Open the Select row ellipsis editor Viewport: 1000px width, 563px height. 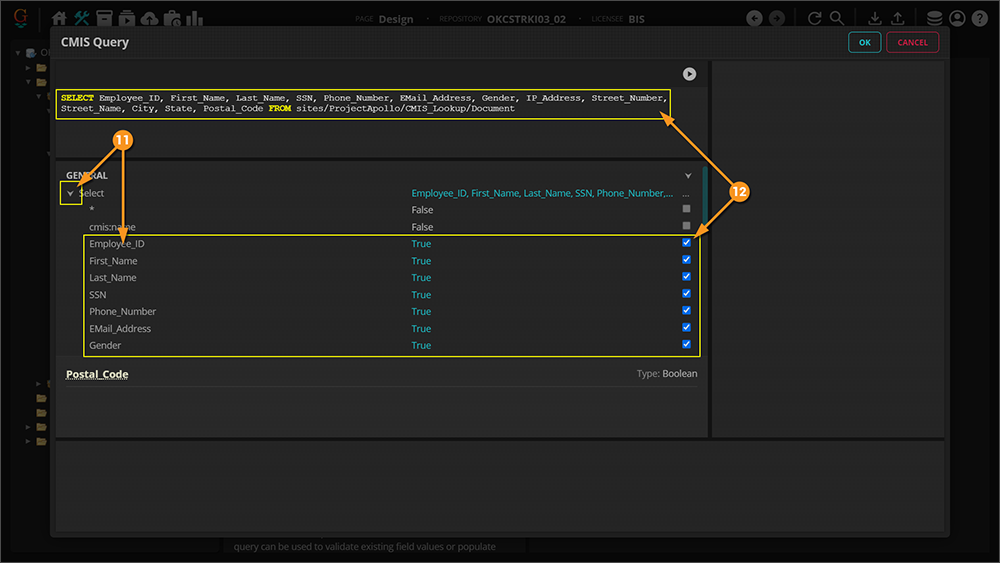[x=685, y=193]
